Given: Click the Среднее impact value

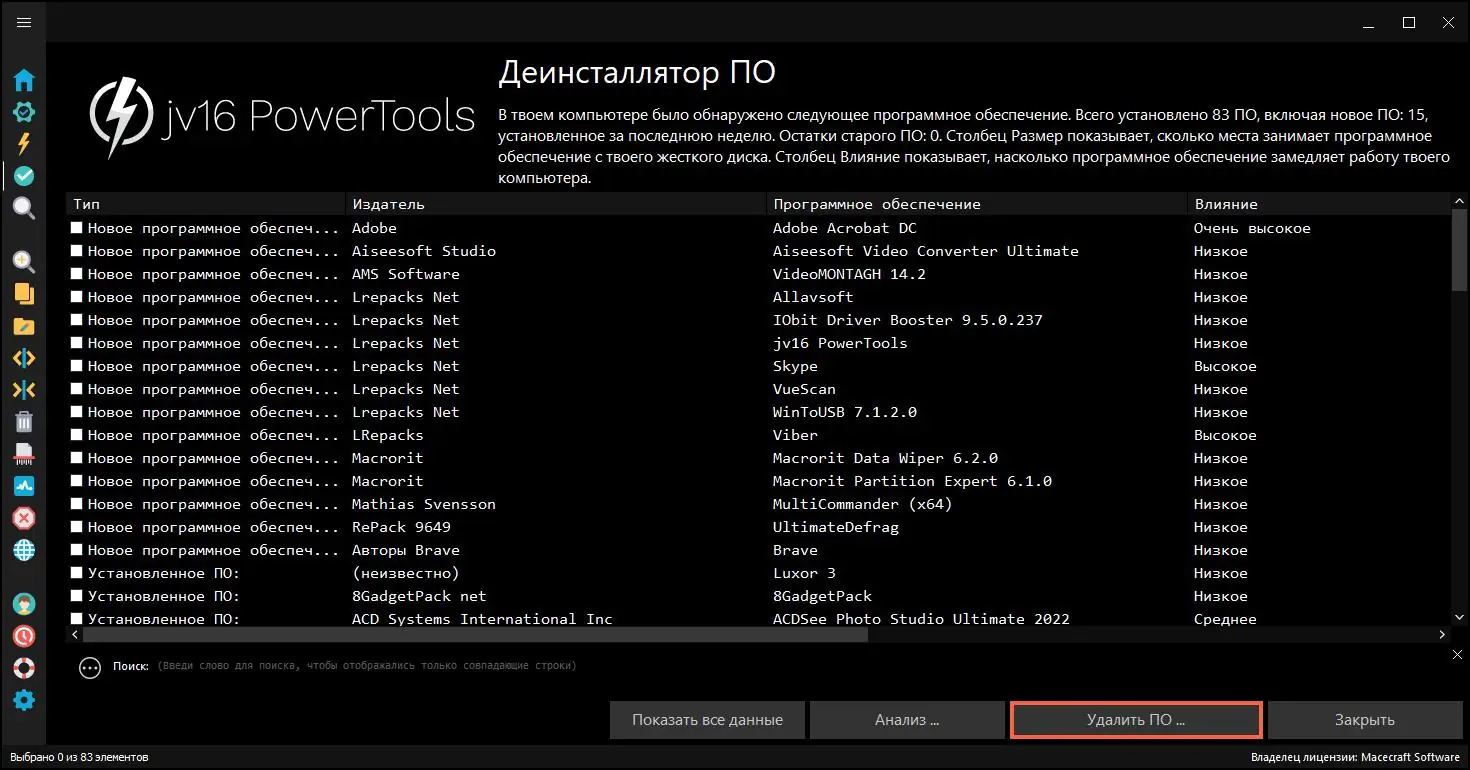Looking at the screenshot, I should pos(1225,619).
